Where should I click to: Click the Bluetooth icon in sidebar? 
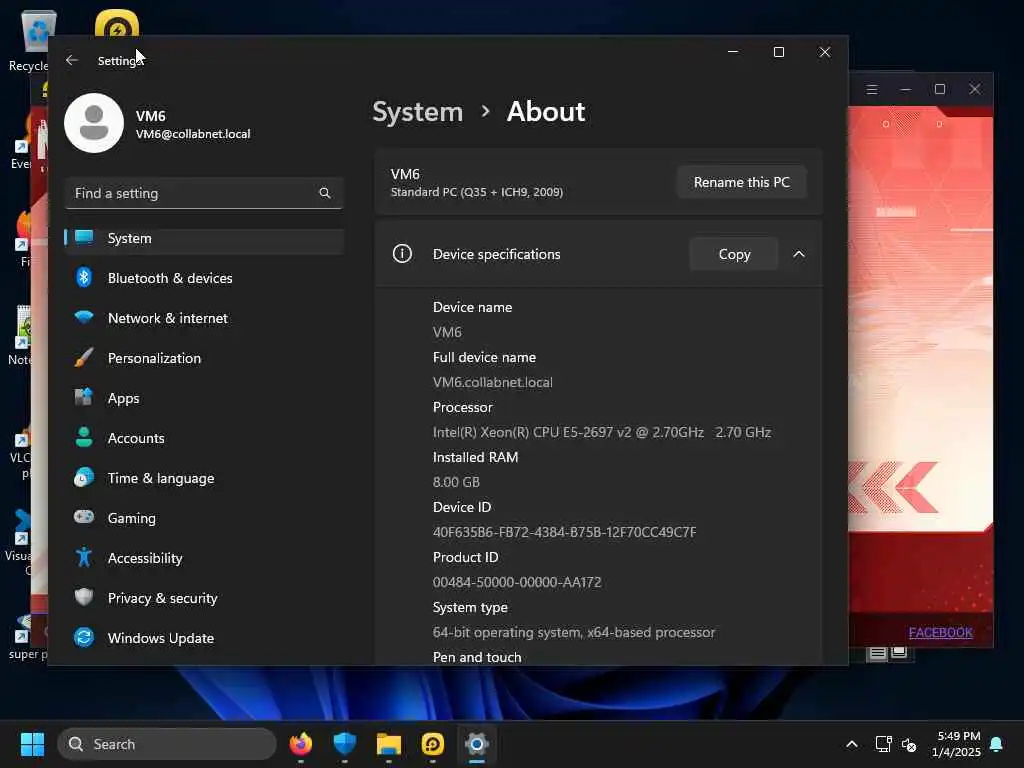[84, 278]
